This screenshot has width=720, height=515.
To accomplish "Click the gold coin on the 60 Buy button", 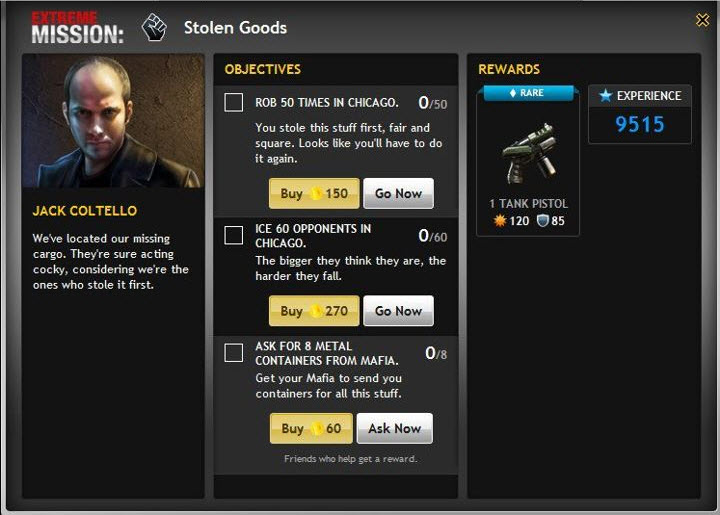I will point(317,428).
